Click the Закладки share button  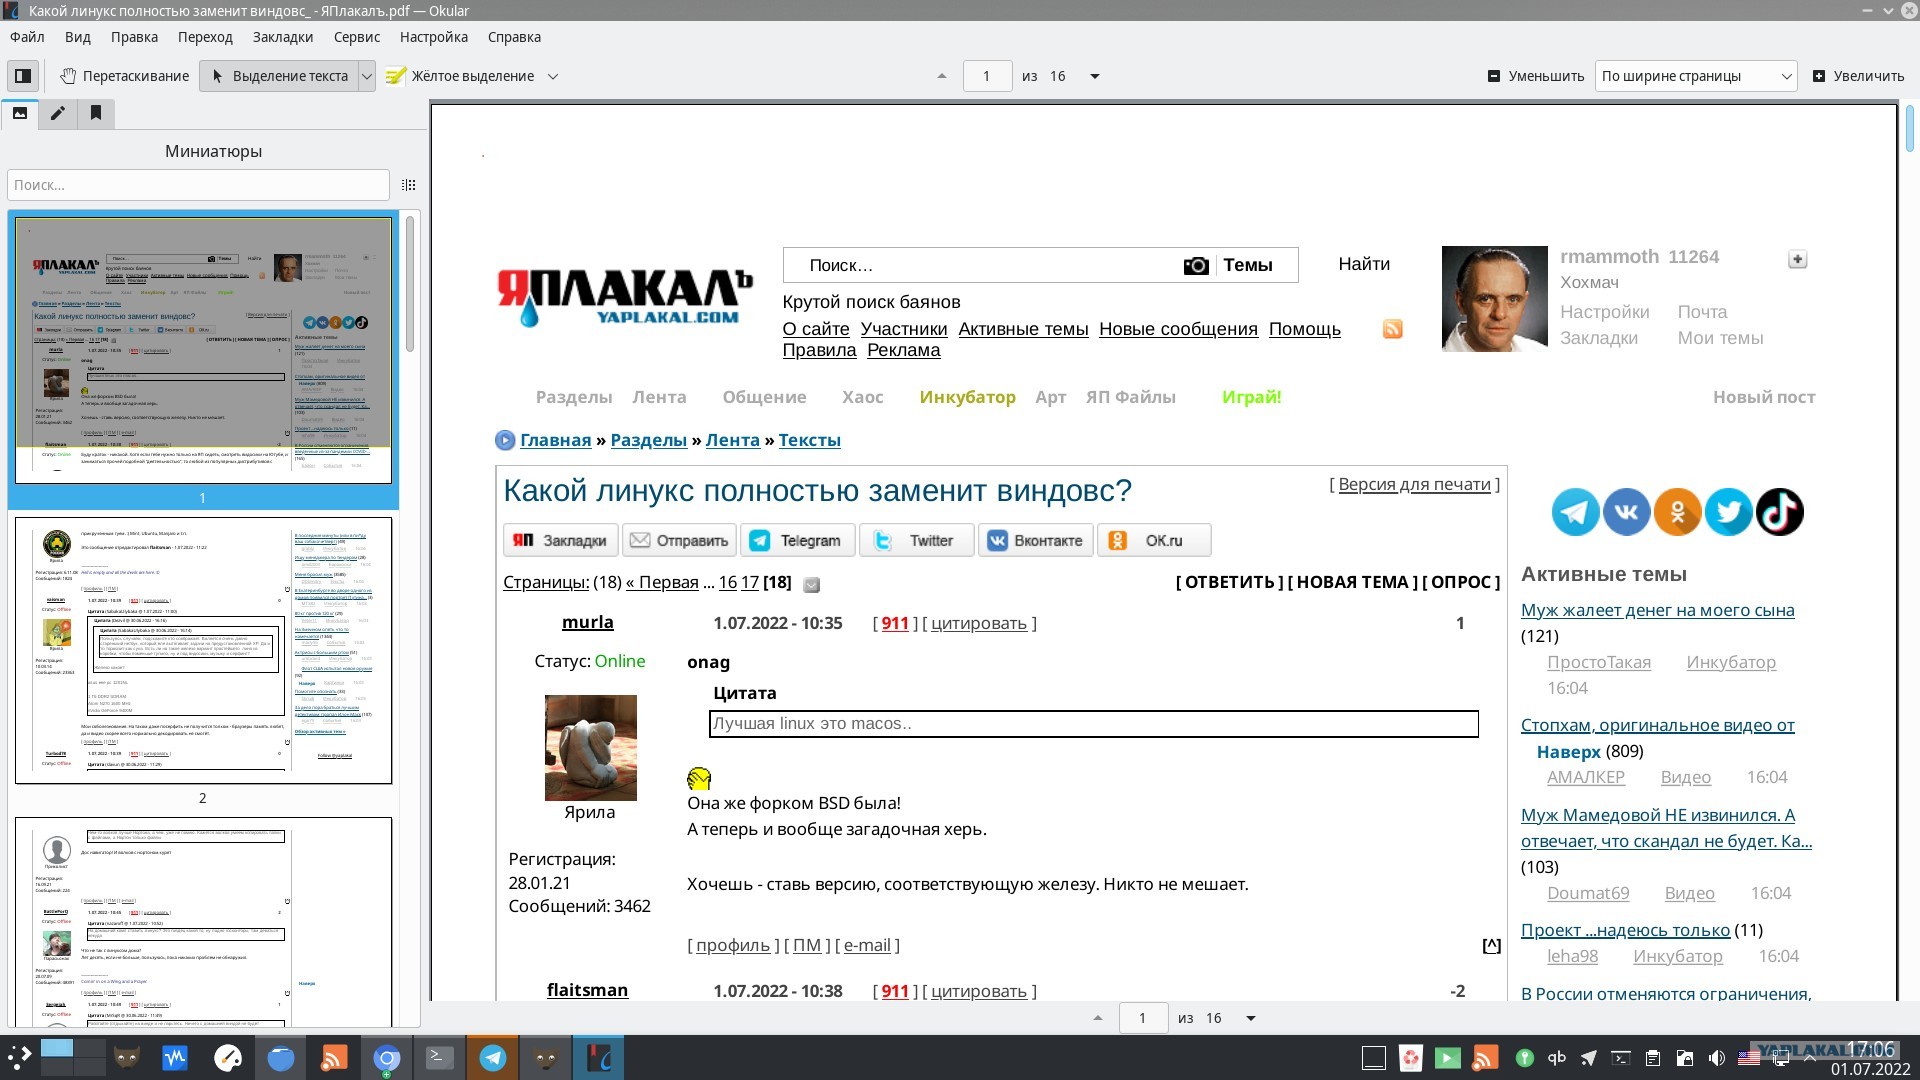[560, 540]
